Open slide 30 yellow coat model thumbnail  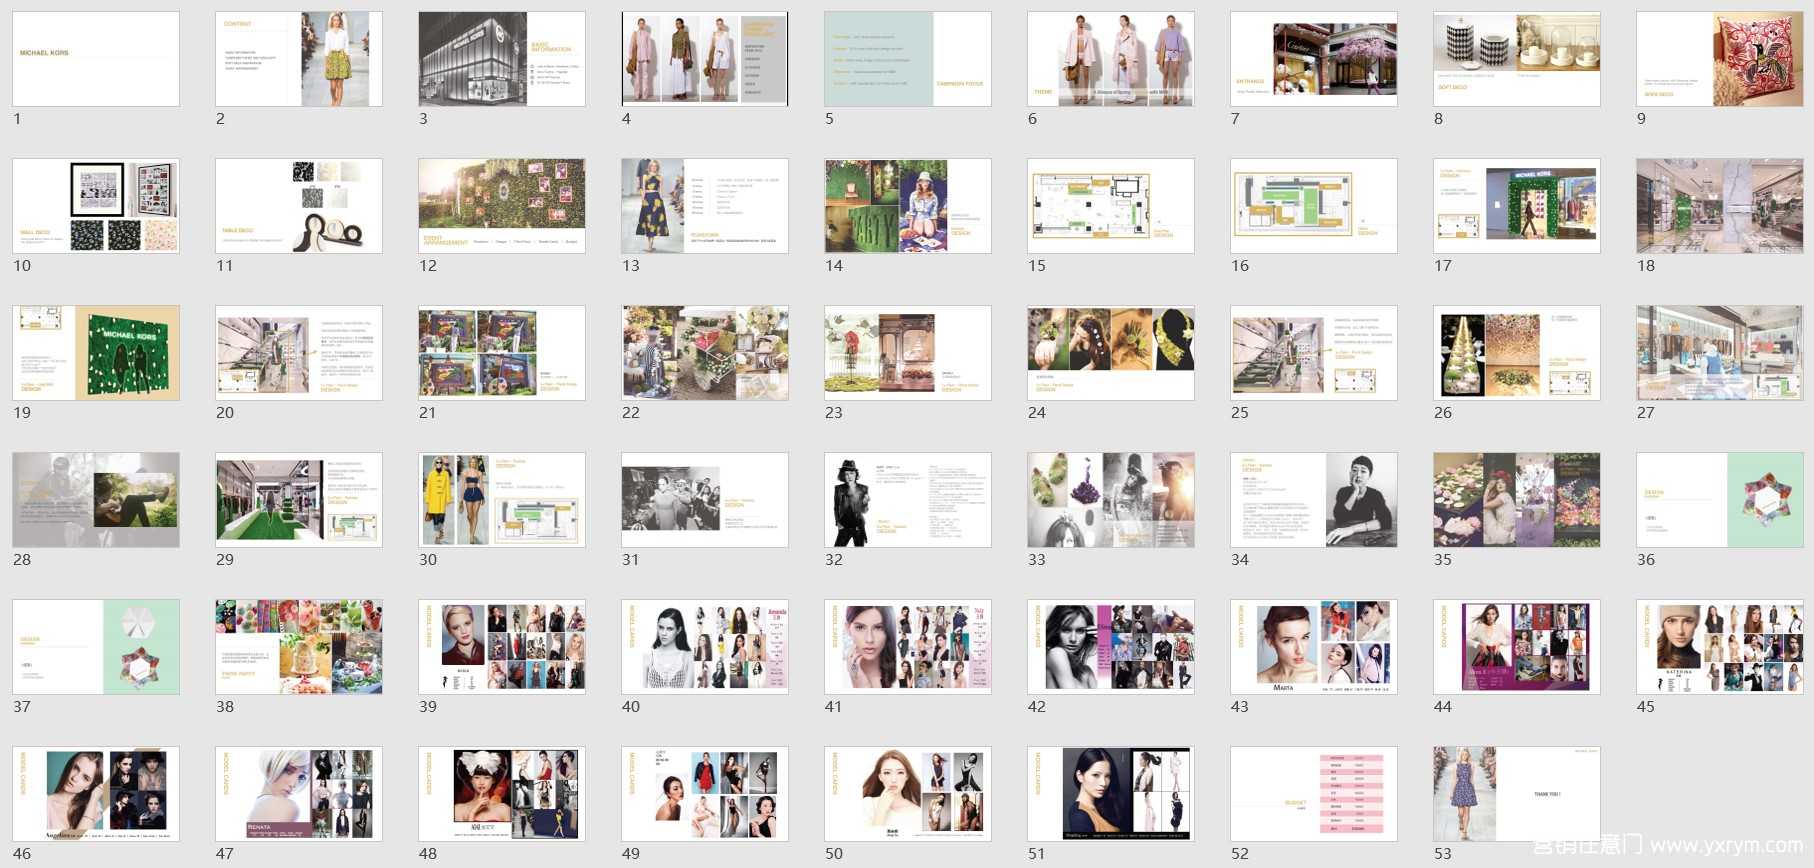click(x=502, y=500)
